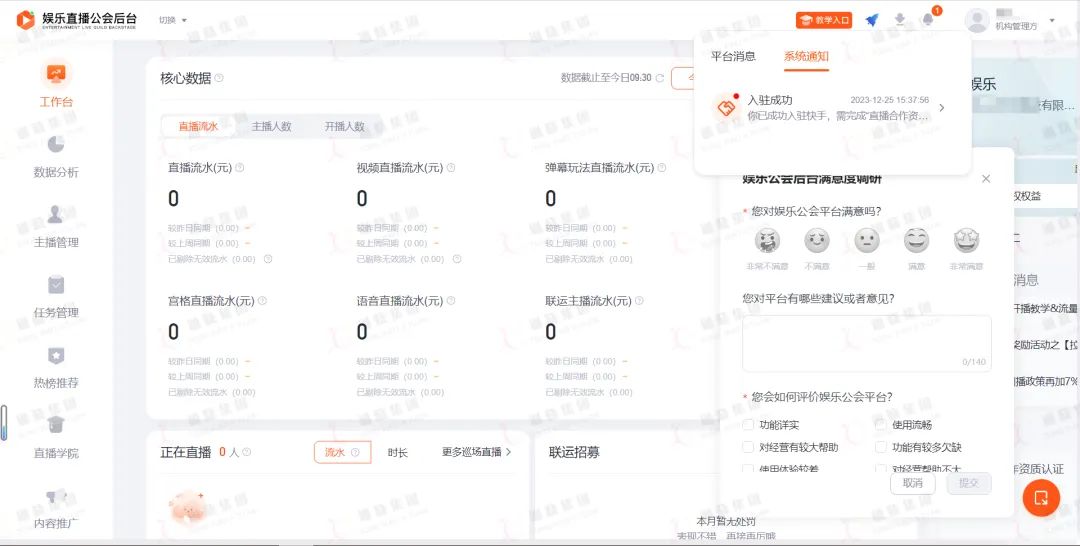The height and width of the screenshot is (546, 1080).
Task: Click the 教学入口 button
Action: pos(824,20)
